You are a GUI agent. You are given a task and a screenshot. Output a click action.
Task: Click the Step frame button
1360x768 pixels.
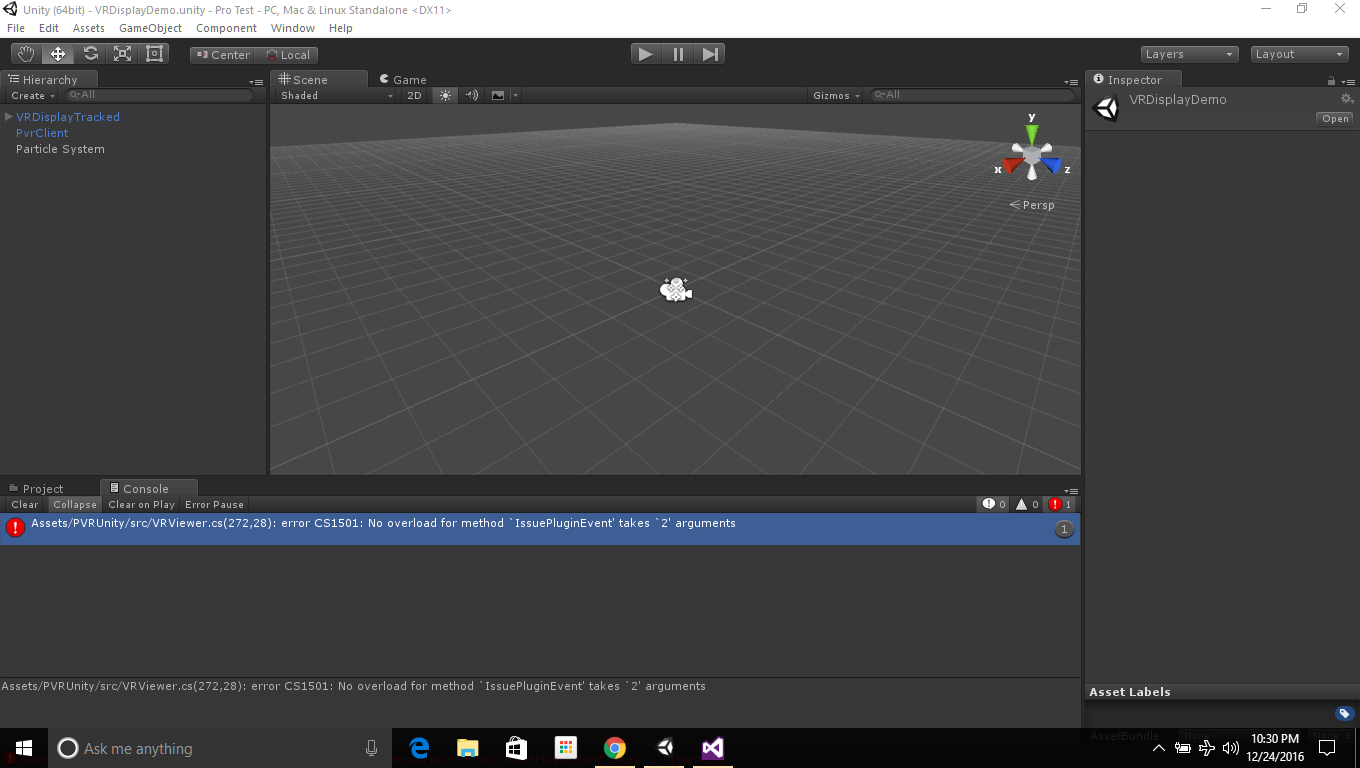click(710, 54)
